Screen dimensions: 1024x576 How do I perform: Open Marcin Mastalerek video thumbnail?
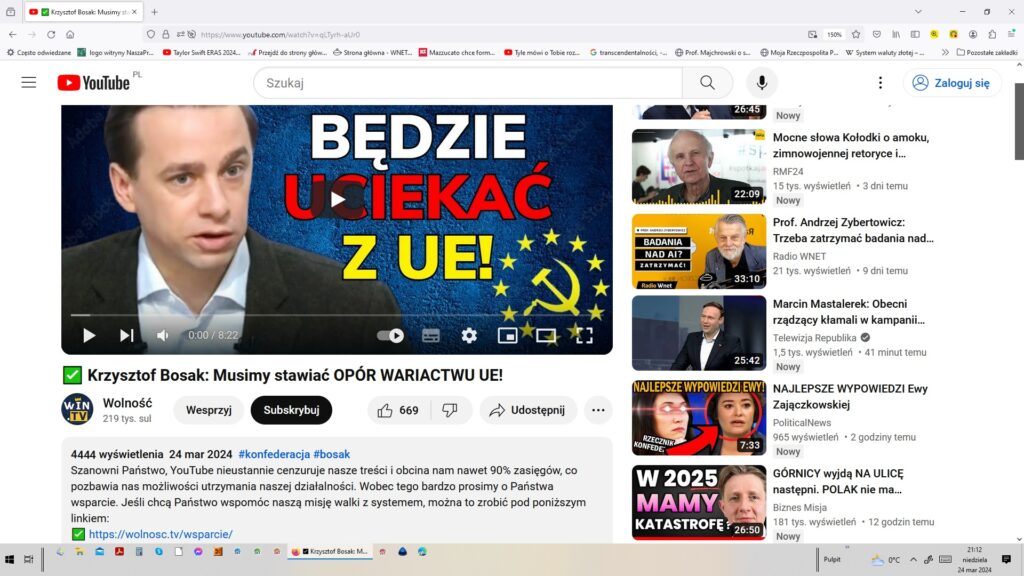[x=699, y=333]
